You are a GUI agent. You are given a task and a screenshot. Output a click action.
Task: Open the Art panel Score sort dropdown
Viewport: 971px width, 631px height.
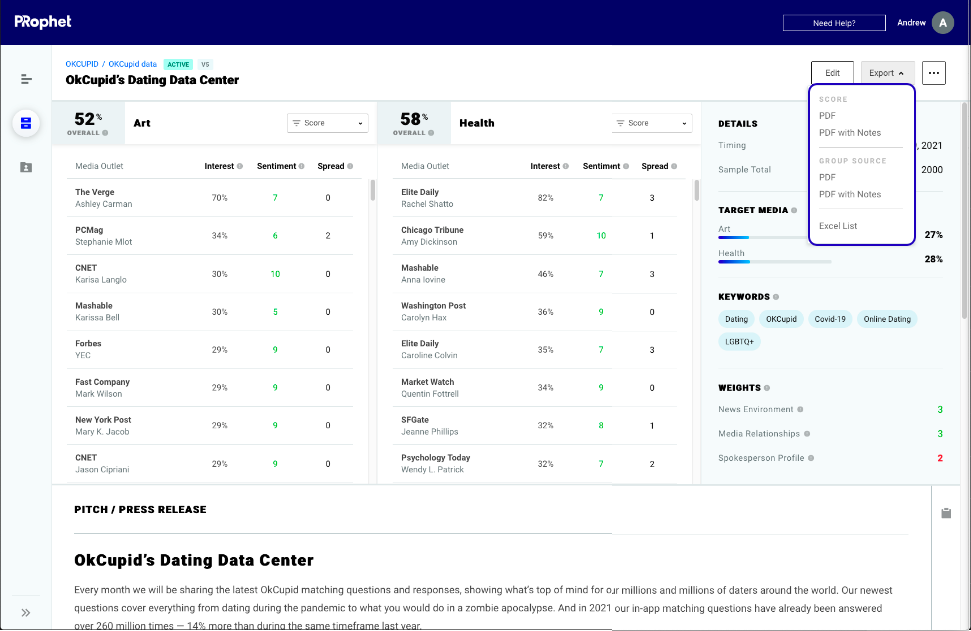coord(328,123)
